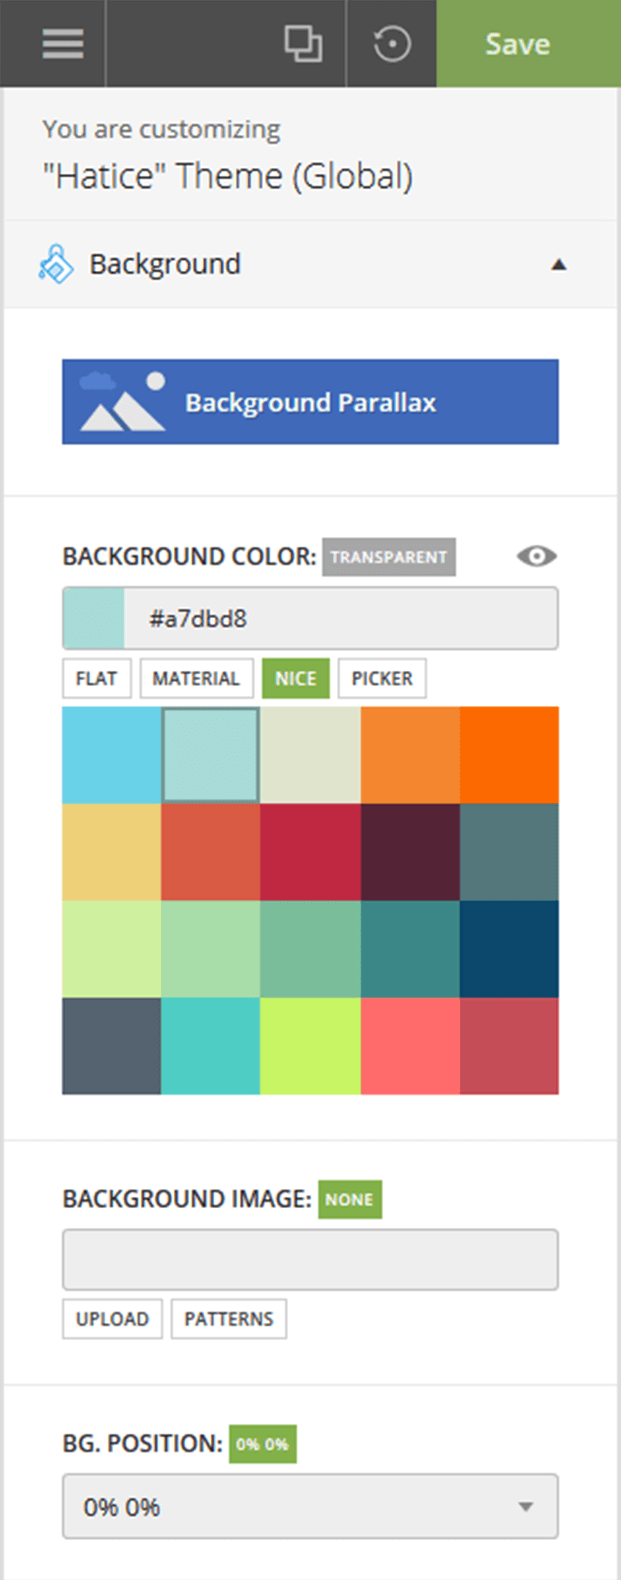This screenshot has height=1580, width=621.
Task: Click the 0% 0% badge next to BG. Position
Action: click(x=262, y=1444)
